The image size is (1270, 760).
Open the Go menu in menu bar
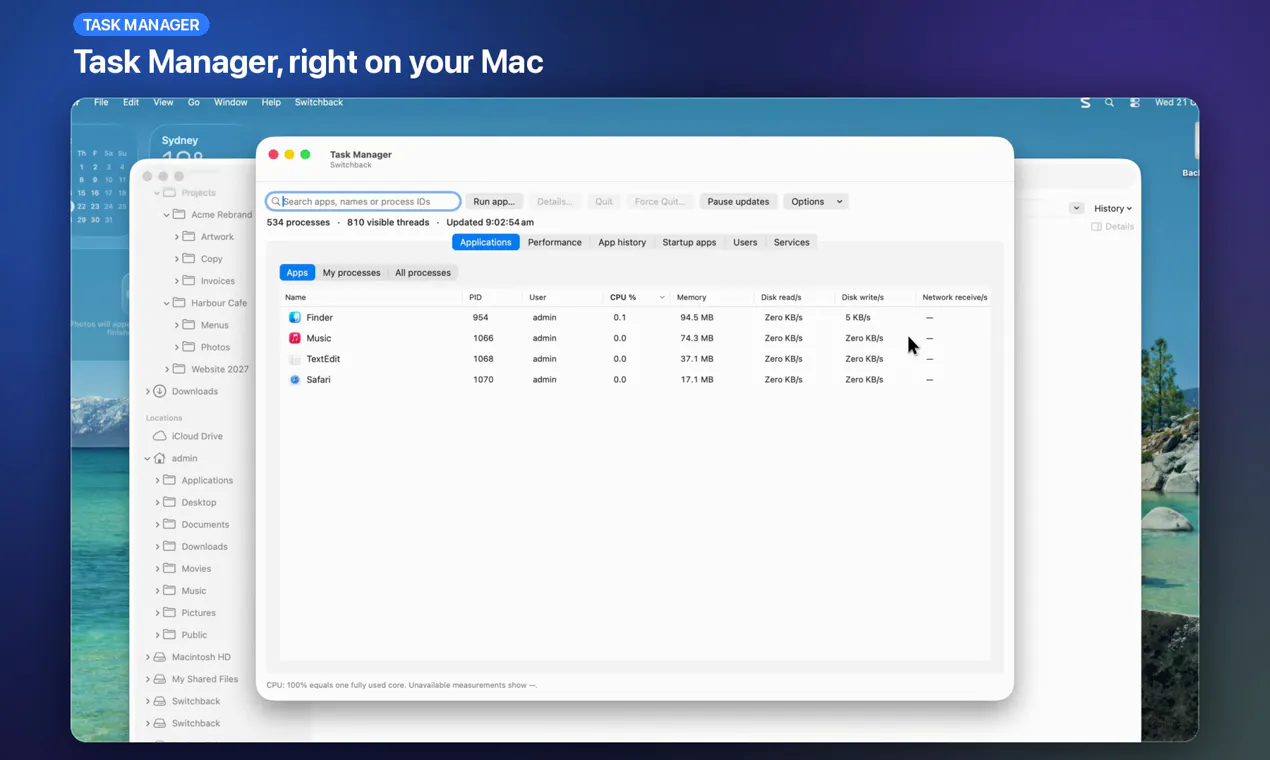pyautogui.click(x=194, y=102)
